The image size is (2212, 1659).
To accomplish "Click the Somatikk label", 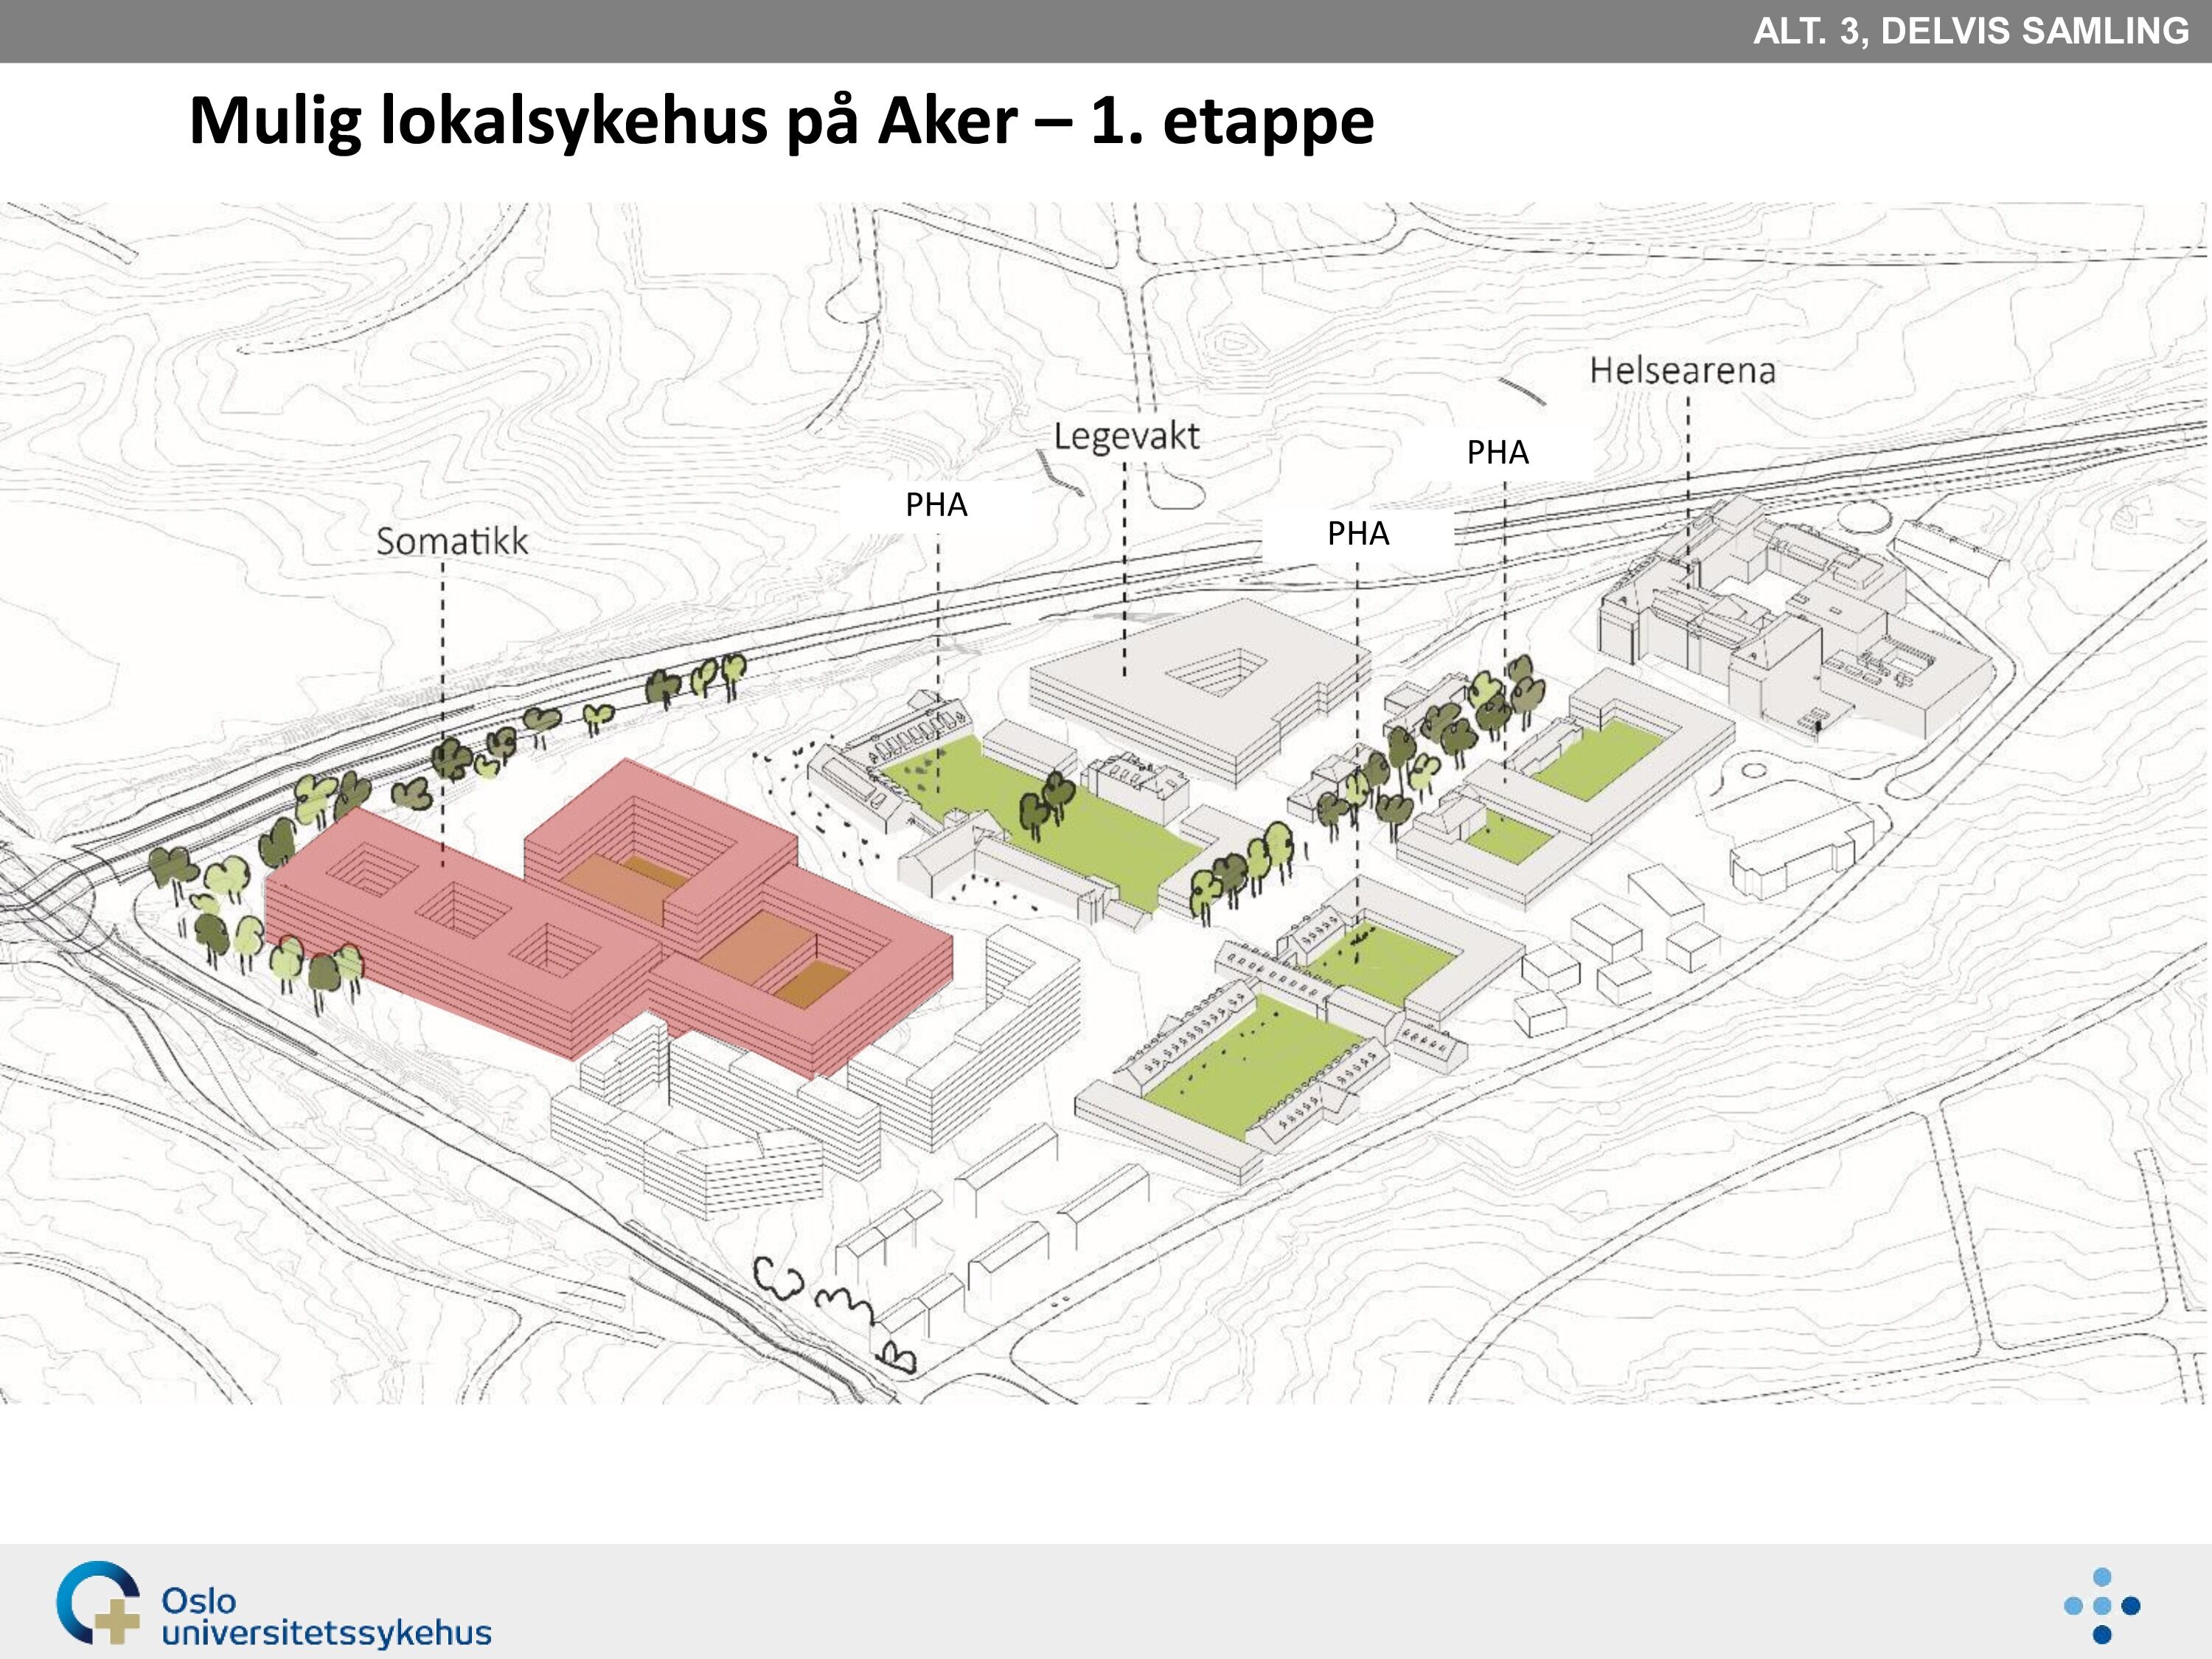I will [x=452, y=542].
